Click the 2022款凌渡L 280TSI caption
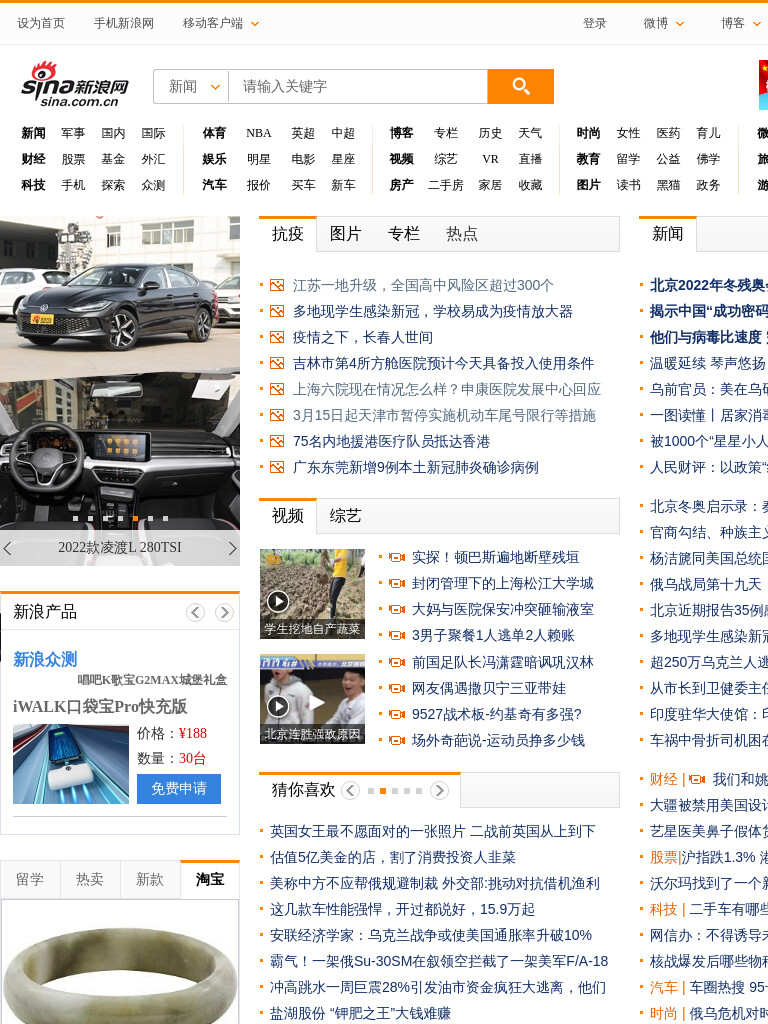This screenshot has width=768, height=1024. (120, 548)
